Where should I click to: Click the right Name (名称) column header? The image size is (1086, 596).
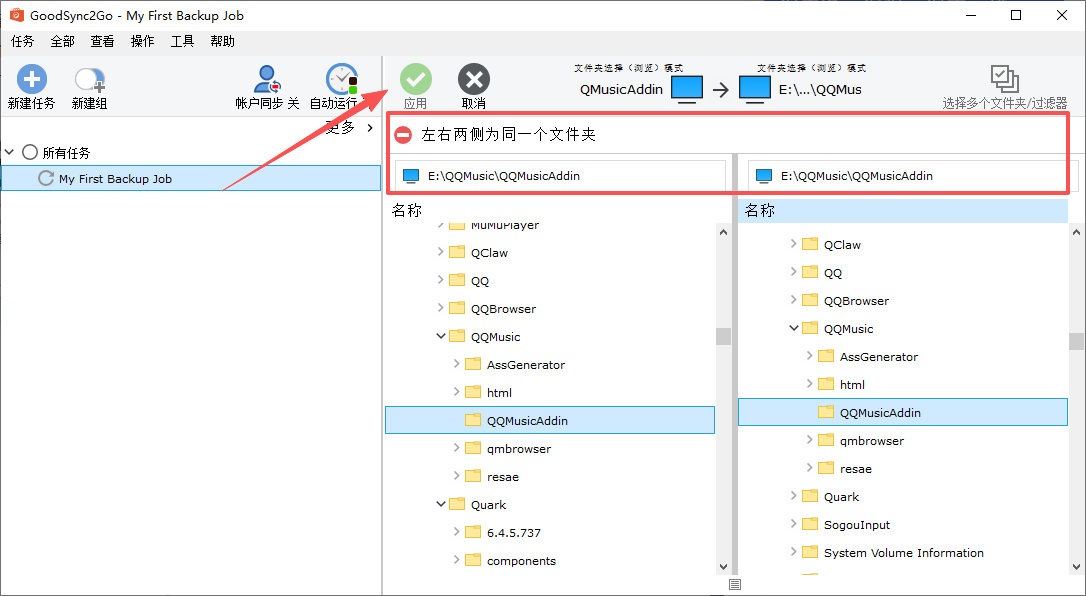[903, 210]
